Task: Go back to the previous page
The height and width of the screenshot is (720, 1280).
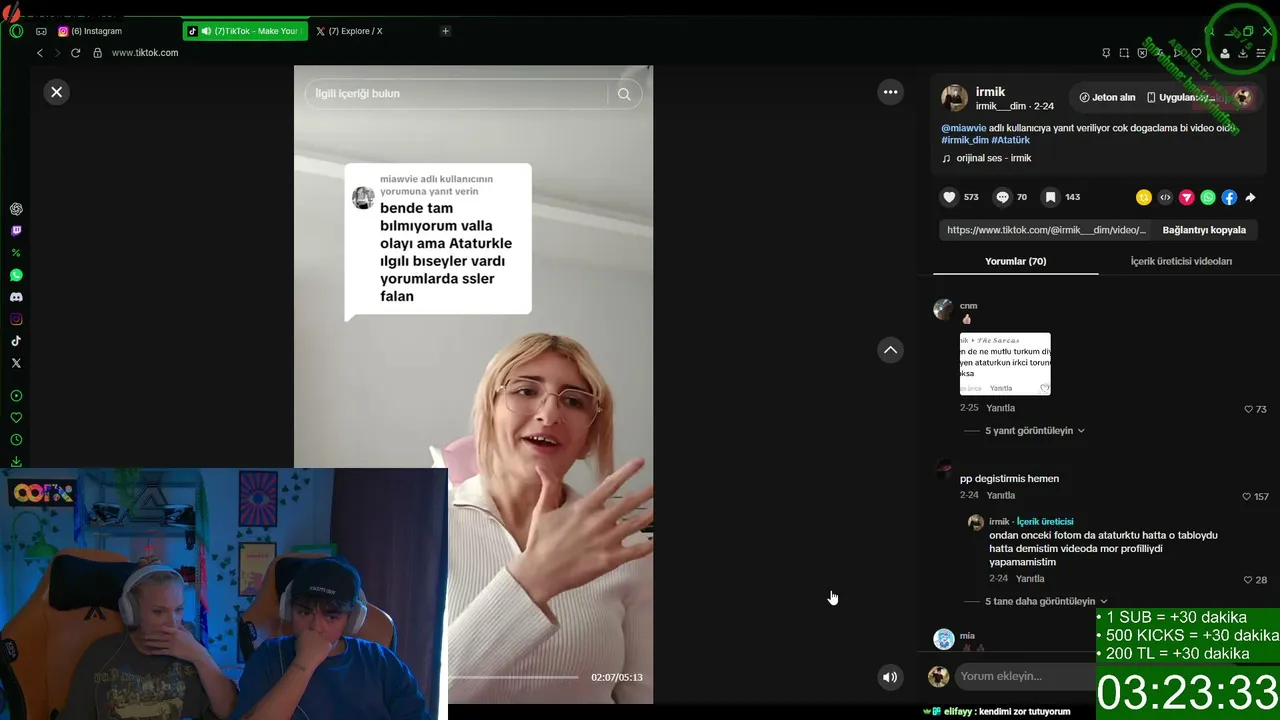Action: (40, 53)
